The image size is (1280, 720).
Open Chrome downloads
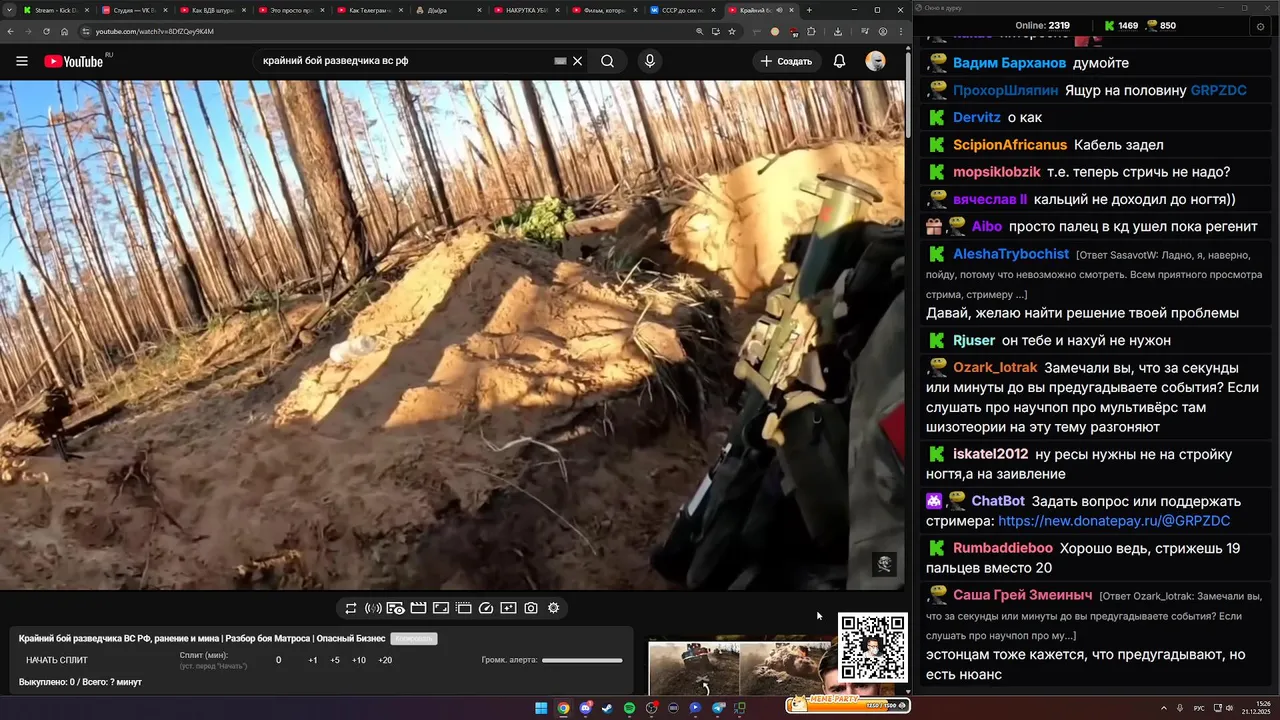click(x=838, y=31)
